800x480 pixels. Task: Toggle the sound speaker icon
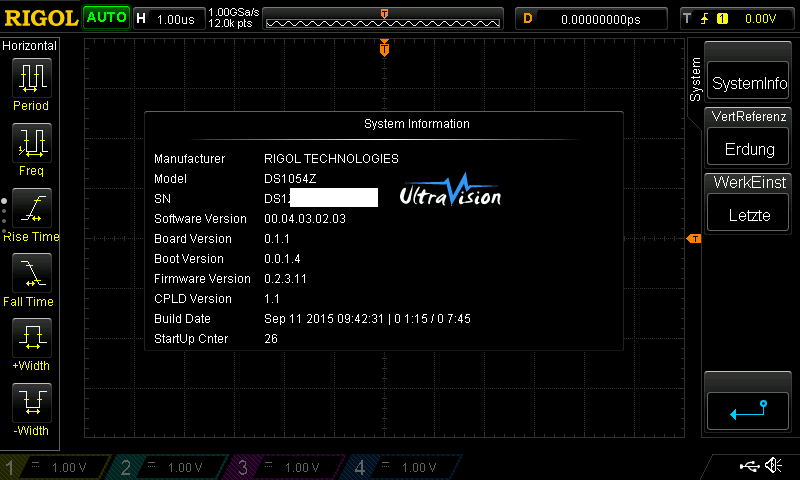point(773,465)
